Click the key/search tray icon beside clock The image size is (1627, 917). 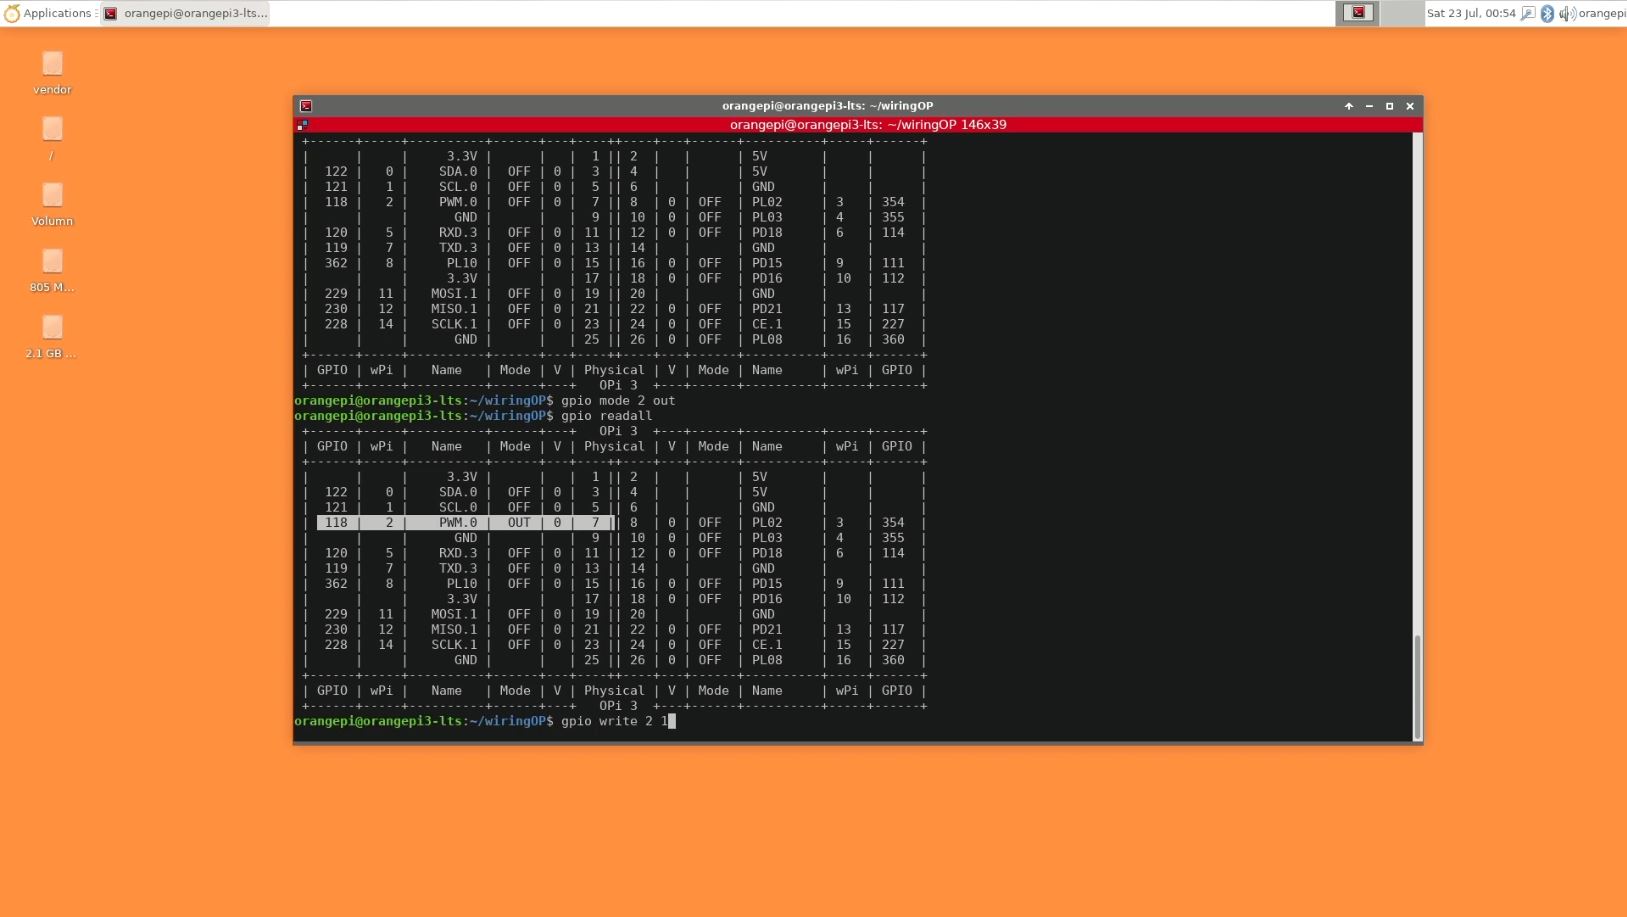tap(1528, 13)
